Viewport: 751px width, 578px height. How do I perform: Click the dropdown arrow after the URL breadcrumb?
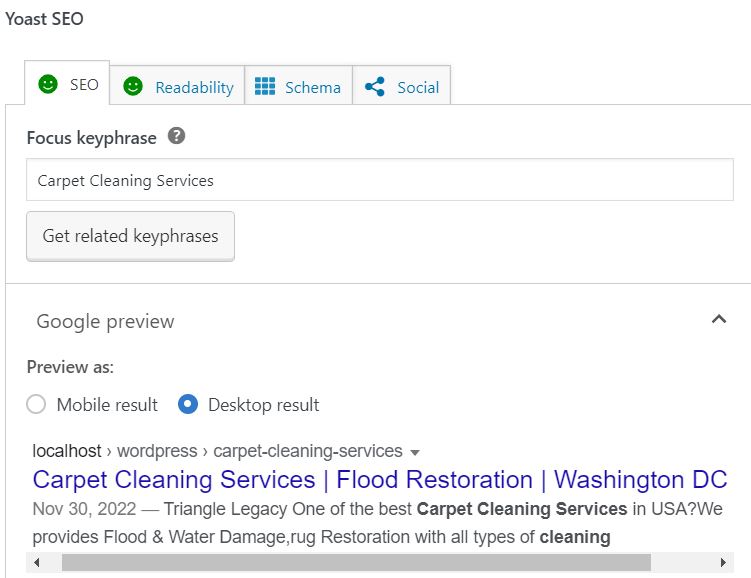[x=415, y=452]
